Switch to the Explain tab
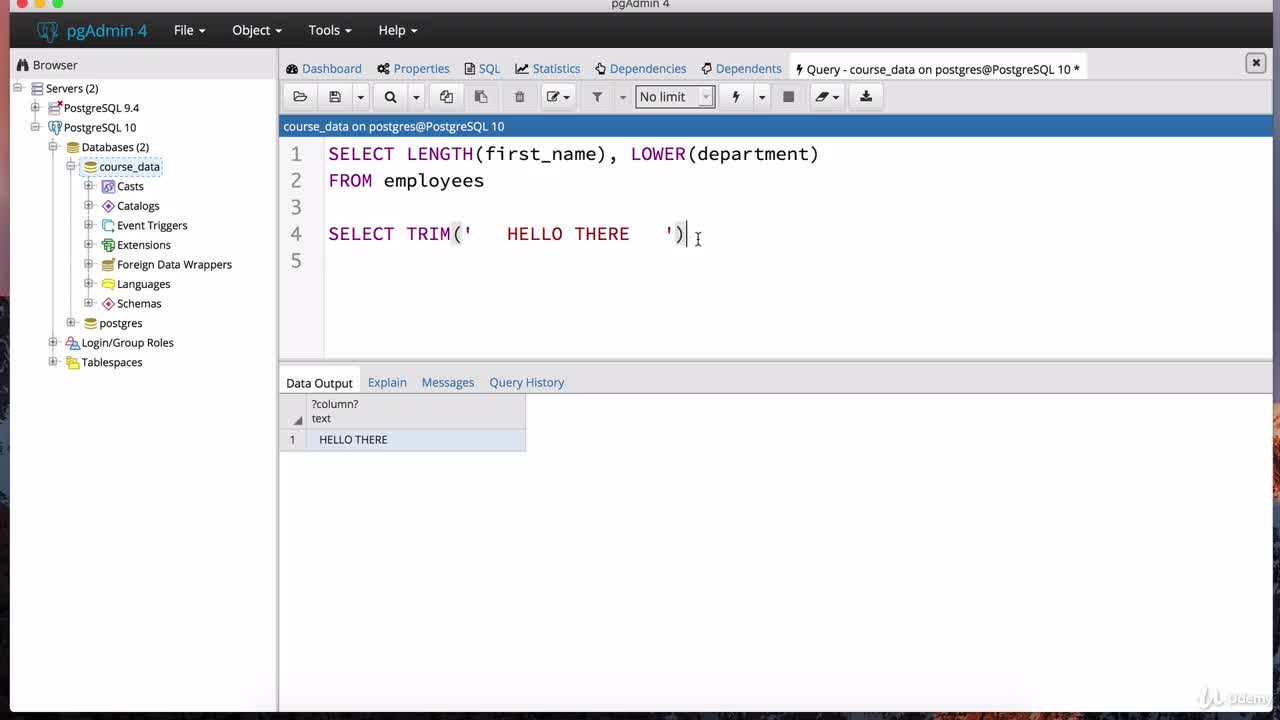The image size is (1280, 720). [387, 383]
